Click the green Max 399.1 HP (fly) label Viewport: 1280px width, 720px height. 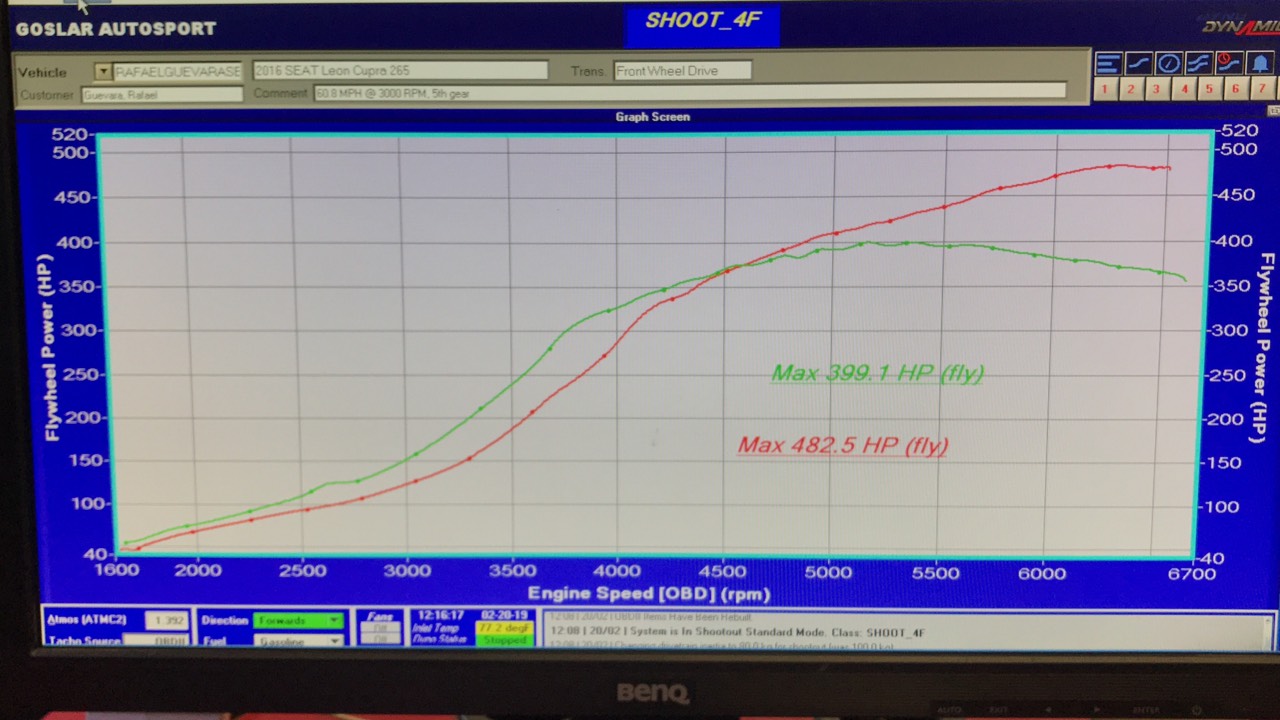[x=877, y=373]
